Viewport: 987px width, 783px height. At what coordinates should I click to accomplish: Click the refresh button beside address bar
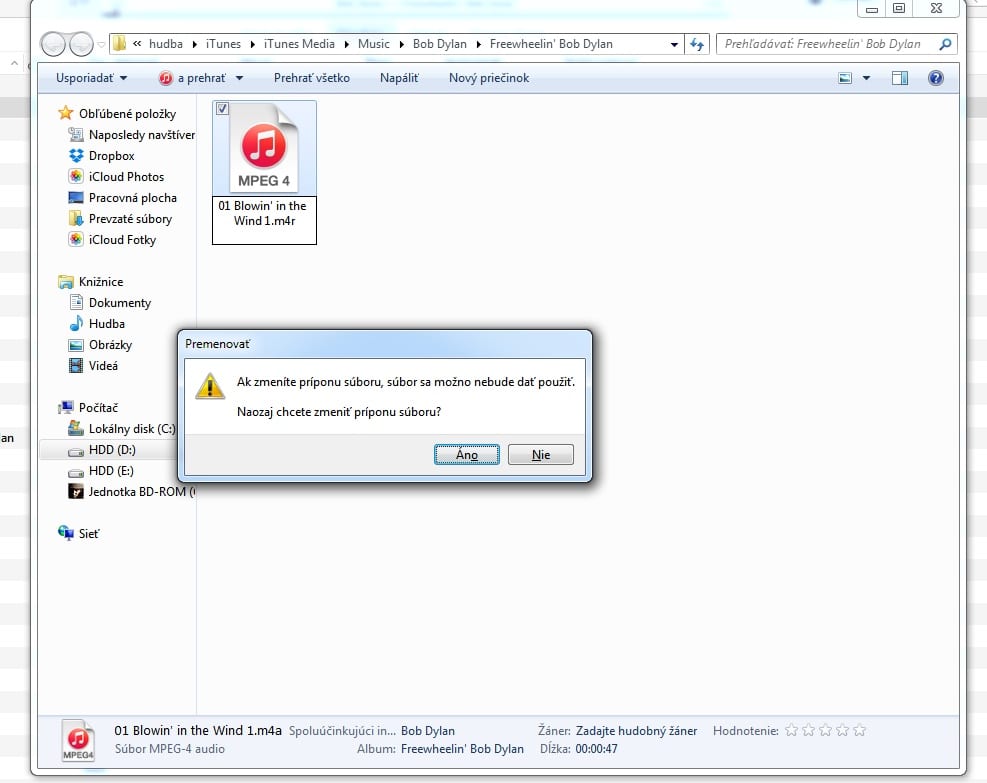point(697,44)
